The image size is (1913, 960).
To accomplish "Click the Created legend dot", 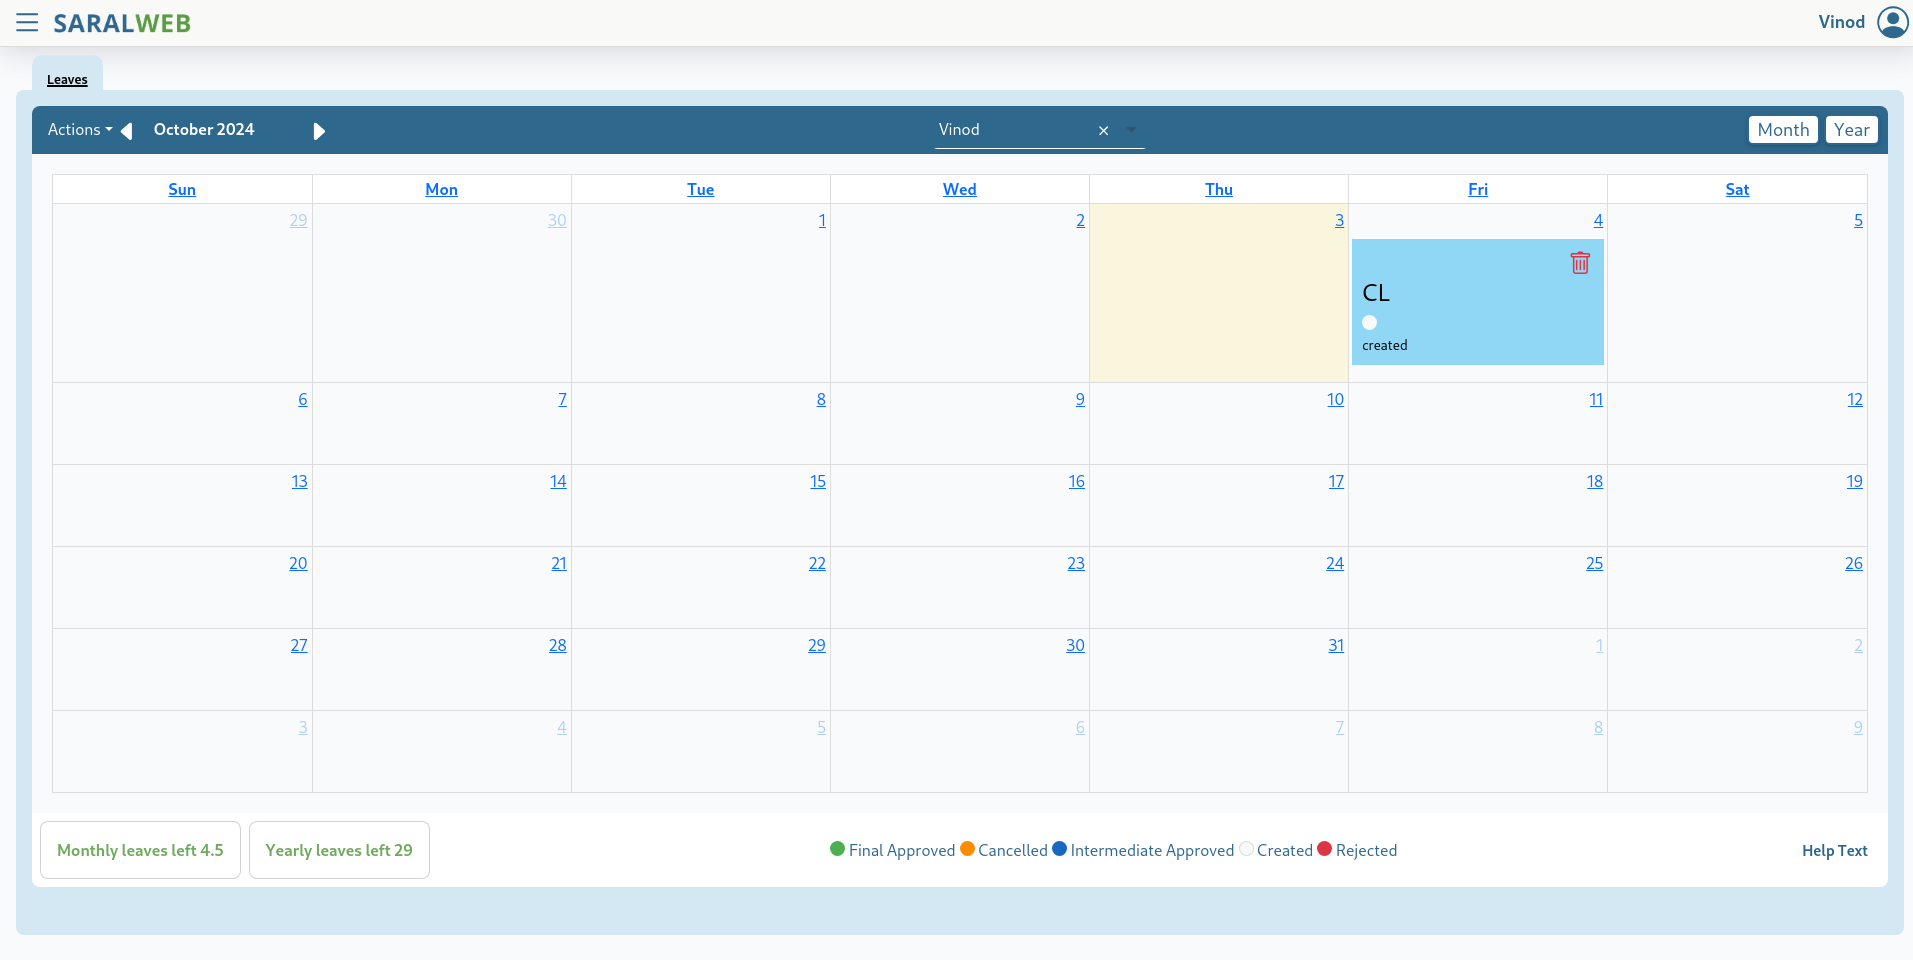I will click(1246, 849).
